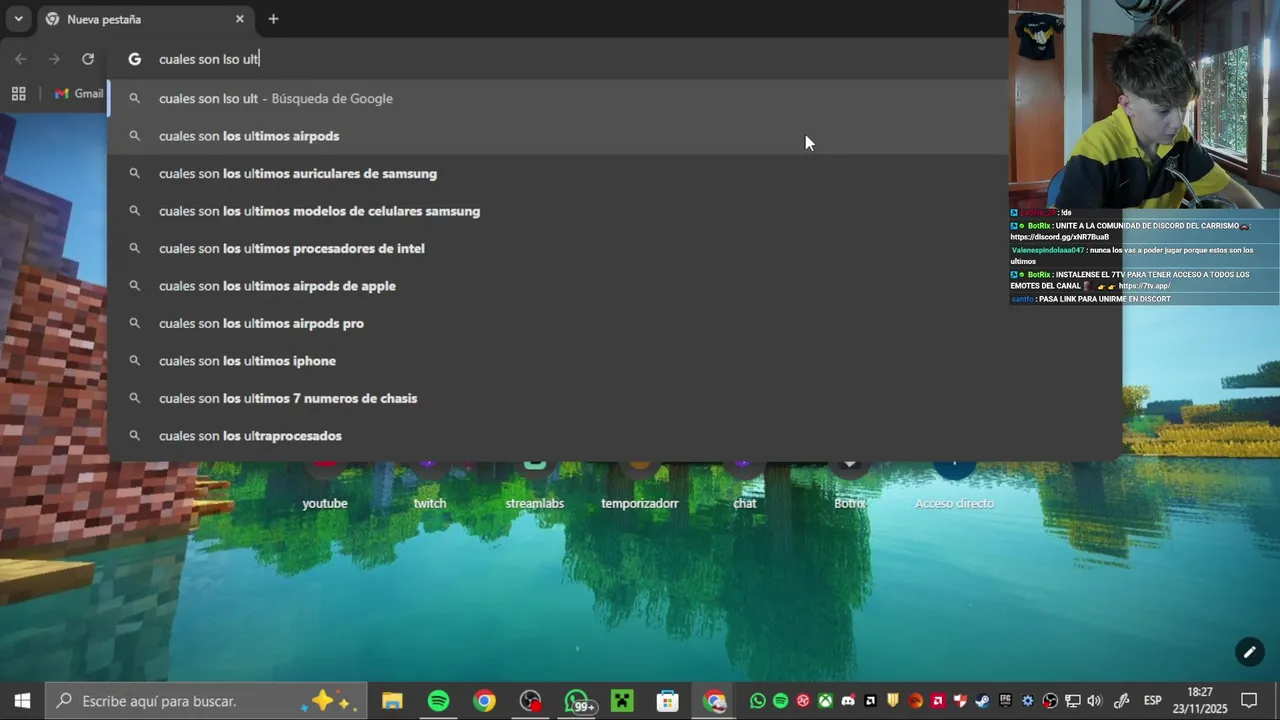Select suggestion 'los ultimos iphone'
This screenshot has height=720, width=1280.
614,361
